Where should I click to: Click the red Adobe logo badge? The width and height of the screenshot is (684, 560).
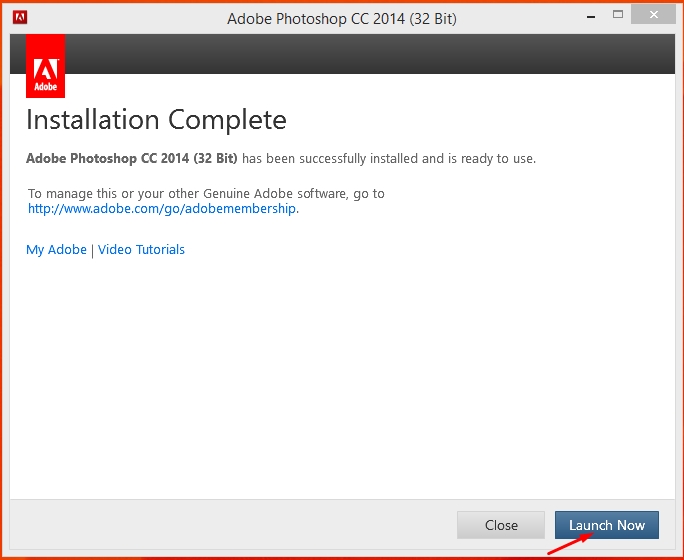click(x=45, y=66)
